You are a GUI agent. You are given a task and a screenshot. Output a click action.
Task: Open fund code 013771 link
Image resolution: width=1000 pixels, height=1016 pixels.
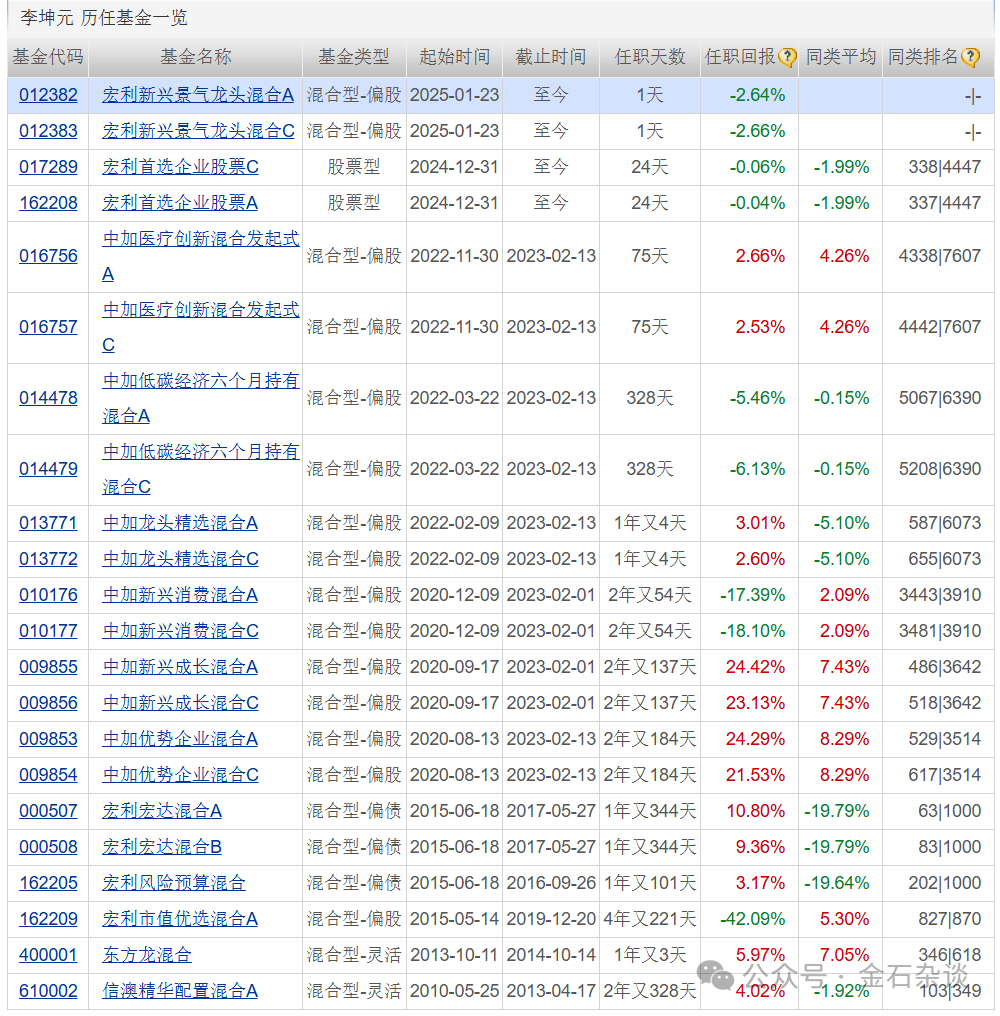click(x=49, y=523)
